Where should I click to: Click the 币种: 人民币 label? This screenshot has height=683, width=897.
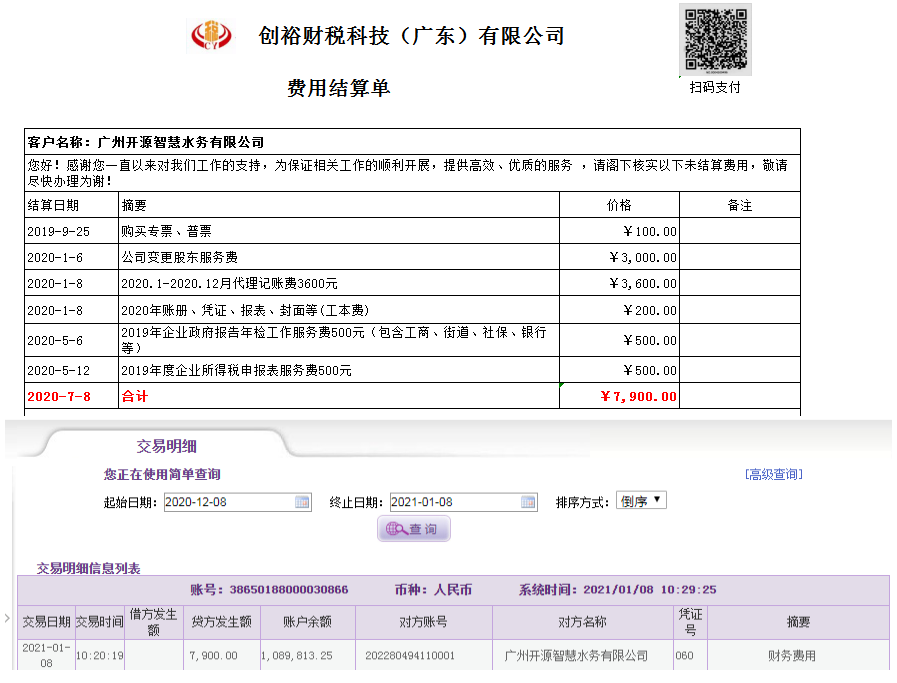[433, 590]
